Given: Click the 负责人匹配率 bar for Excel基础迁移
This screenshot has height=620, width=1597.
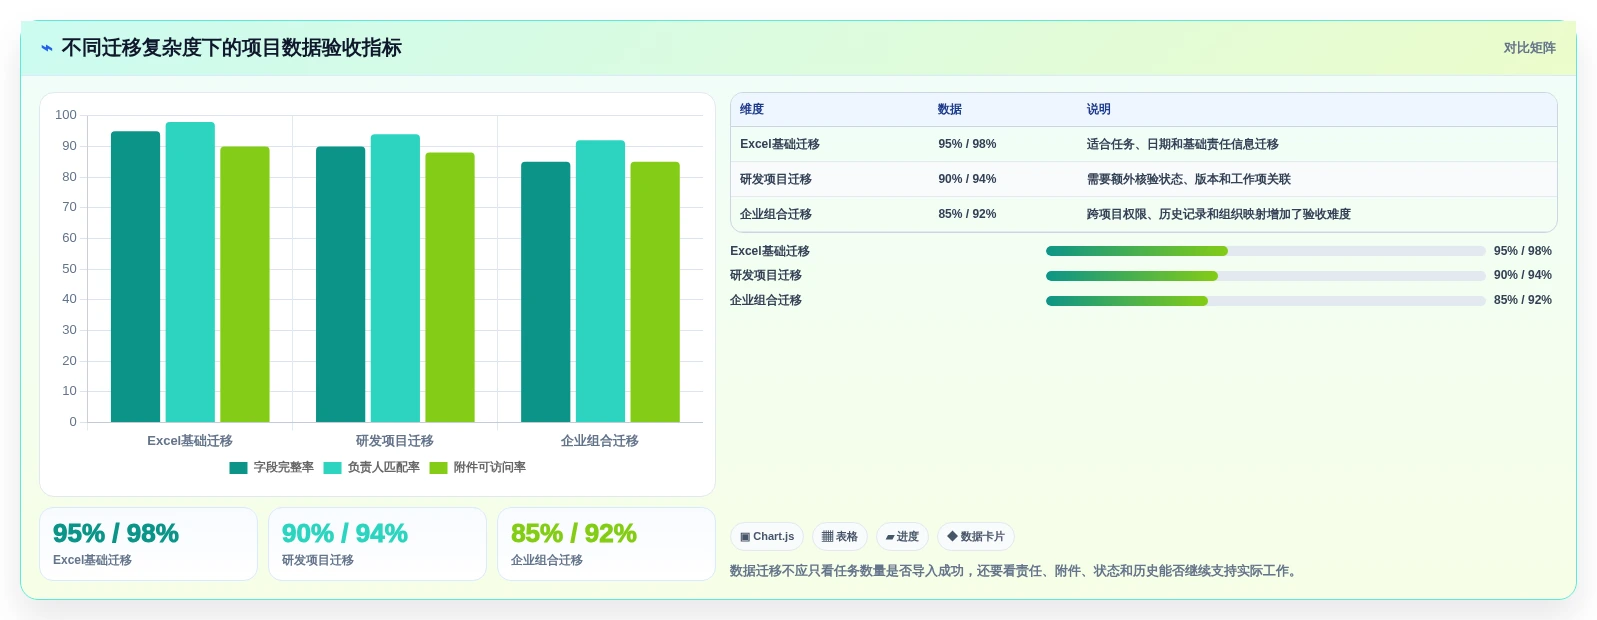Looking at the screenshot, I should click(190, 272).
